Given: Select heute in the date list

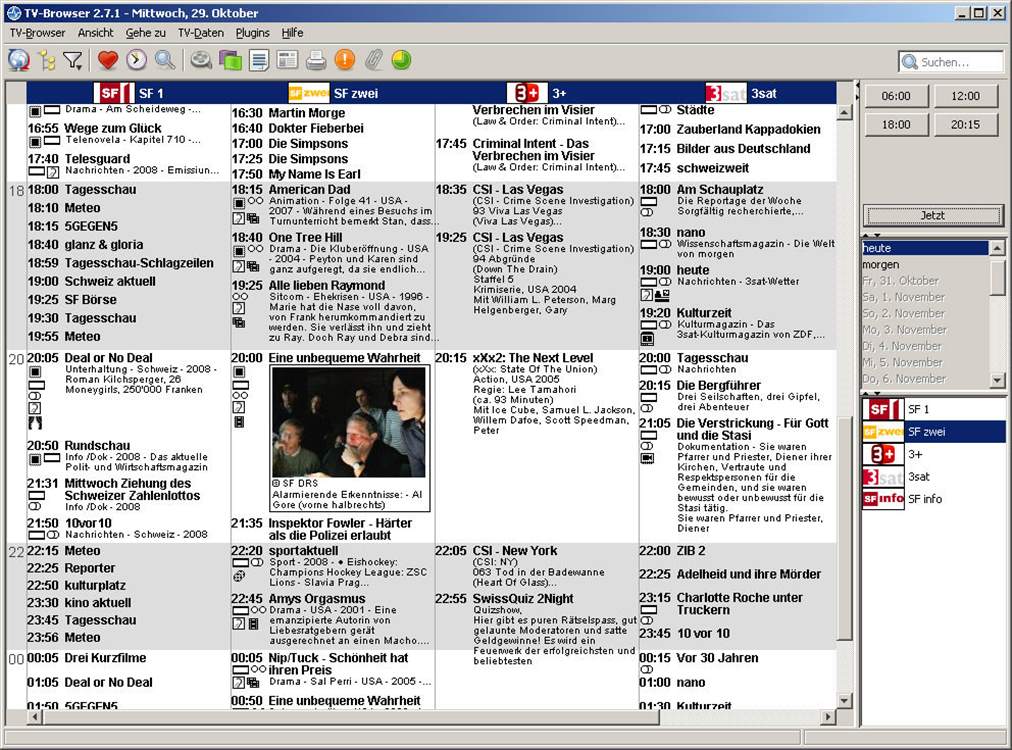Looking at the screenshot, I should coord(925,248).
